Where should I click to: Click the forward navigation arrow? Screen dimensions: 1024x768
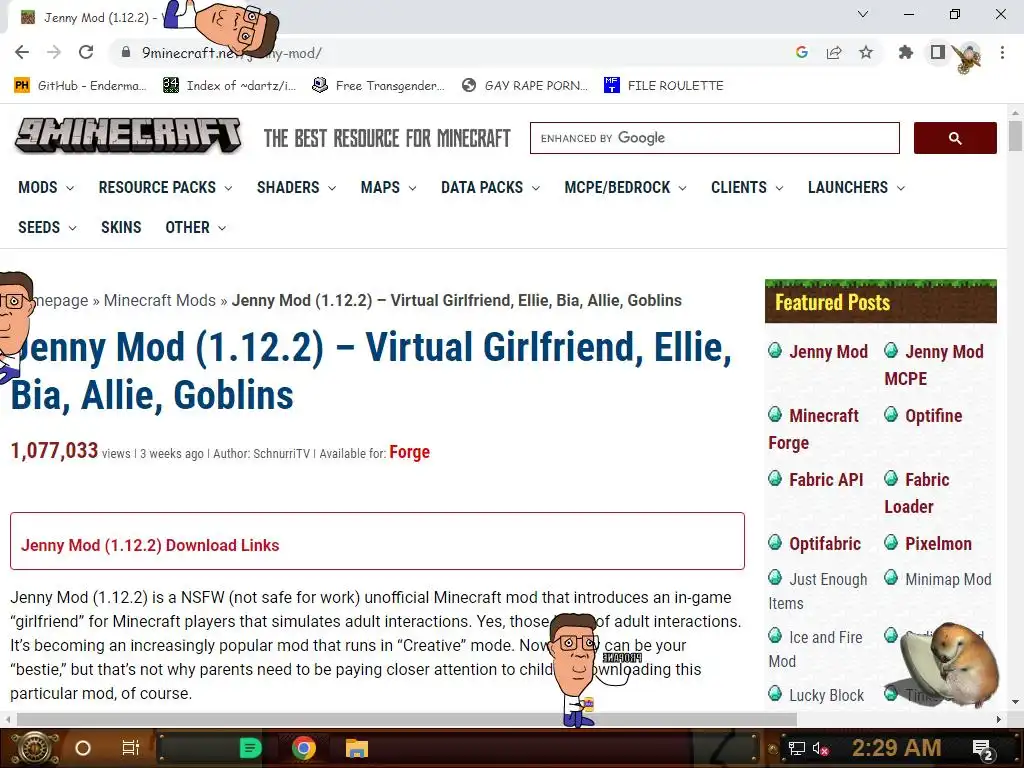pos(54,52)
